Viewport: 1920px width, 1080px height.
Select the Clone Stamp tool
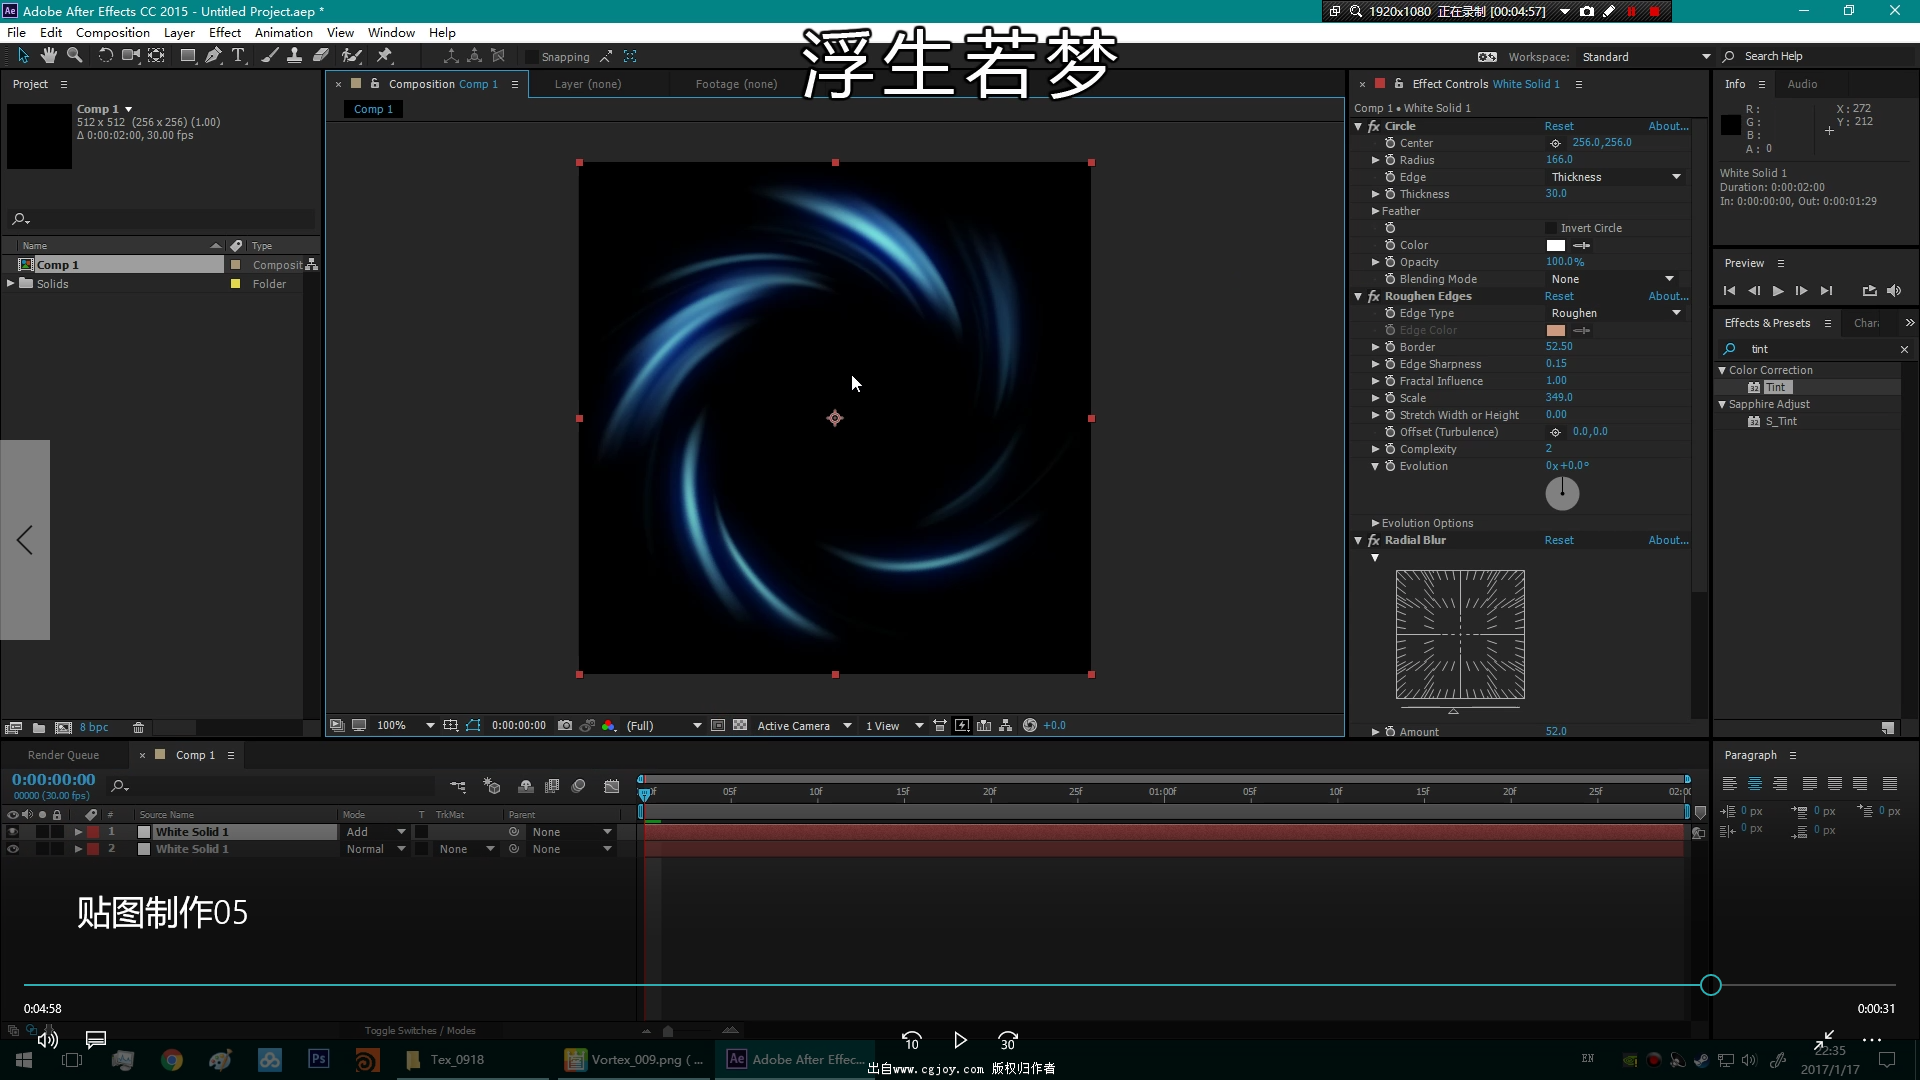(295, 56)
